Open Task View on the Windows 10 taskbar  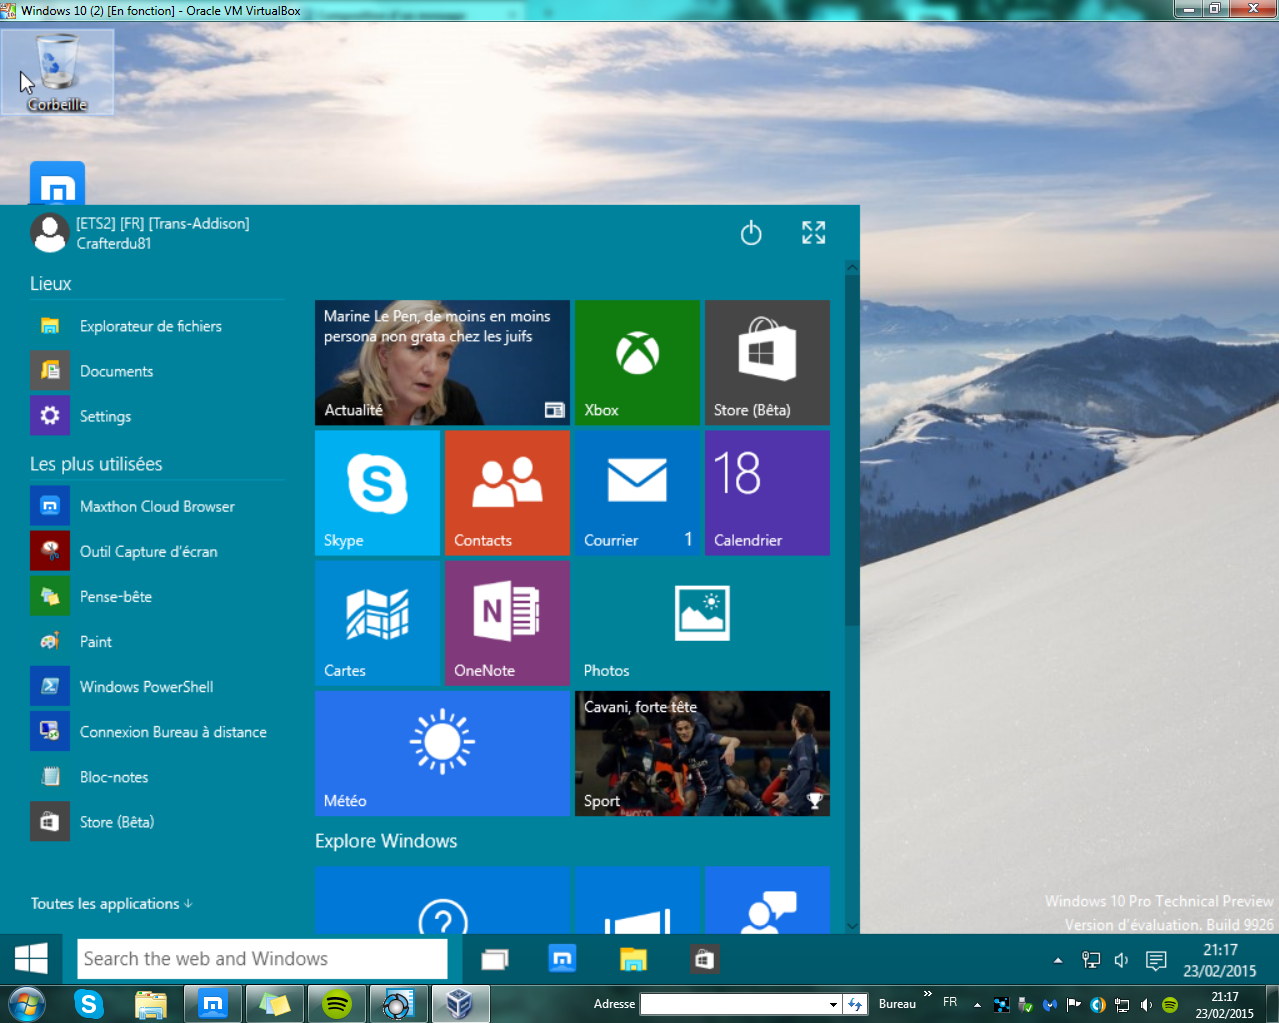[x=495, y=960]
